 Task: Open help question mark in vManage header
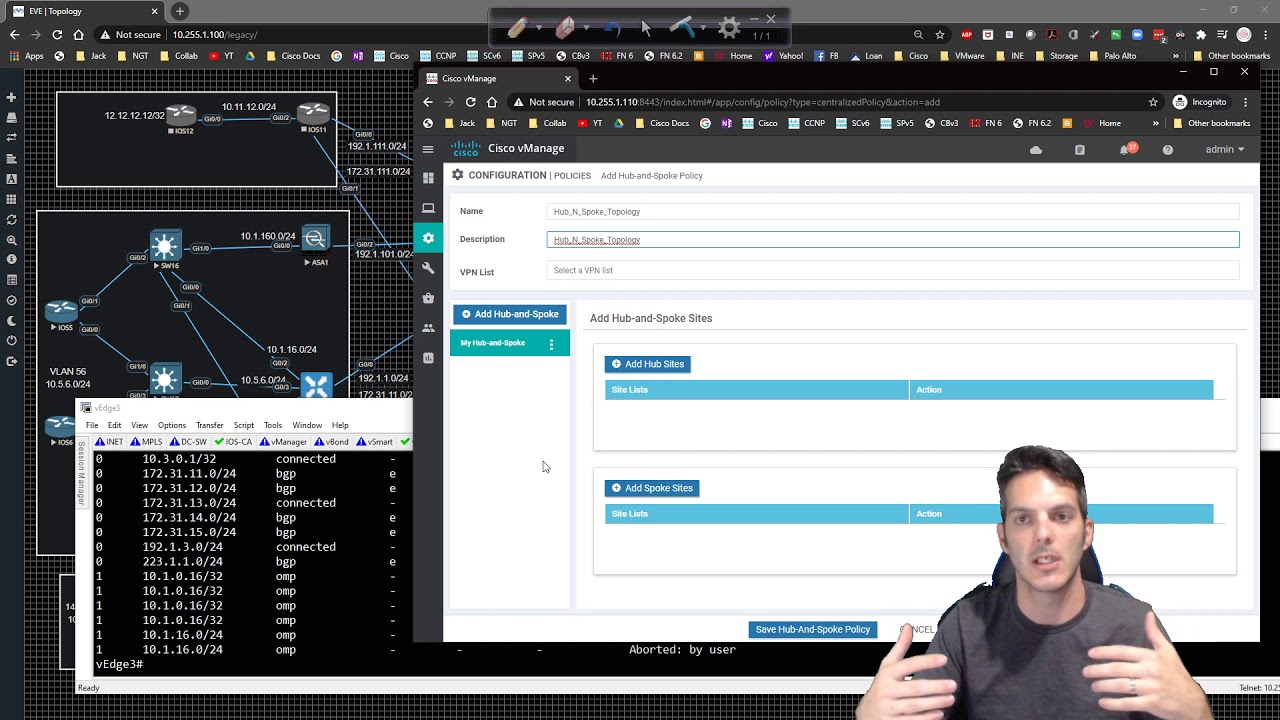(x=1167, y=150)
